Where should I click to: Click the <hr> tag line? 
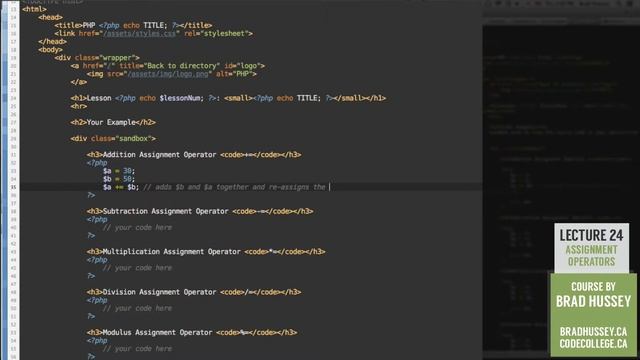click(x=78, y=106)
